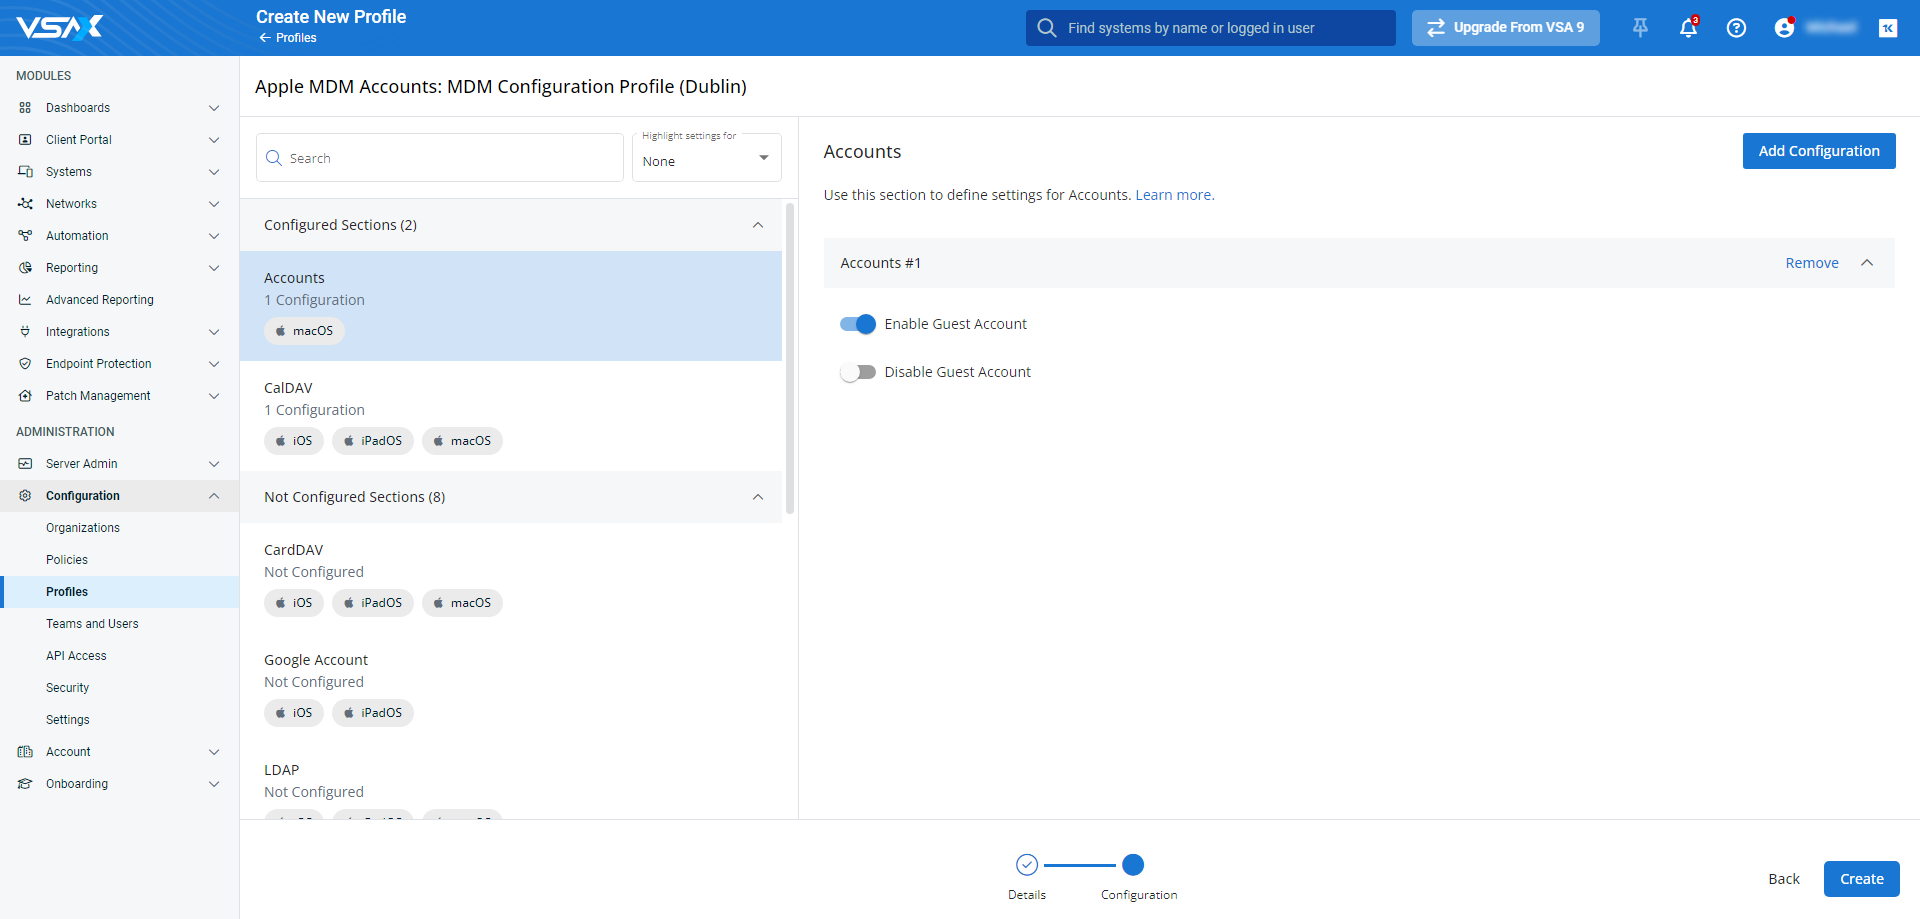Click the Client Portal icon
The image size is (1920, 919).
click(x=25, y=140)
